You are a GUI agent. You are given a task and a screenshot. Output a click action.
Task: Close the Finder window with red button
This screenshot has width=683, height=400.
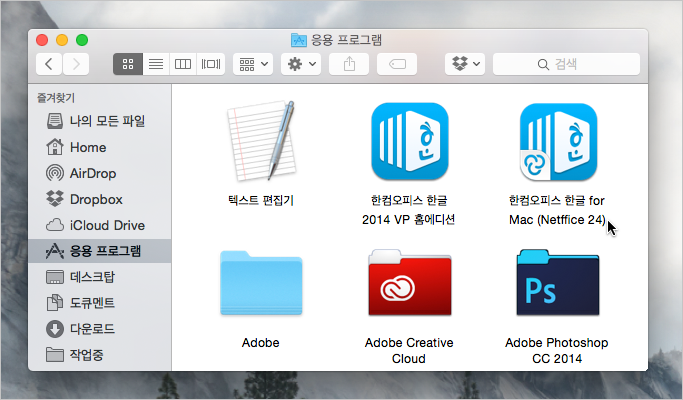42,40
